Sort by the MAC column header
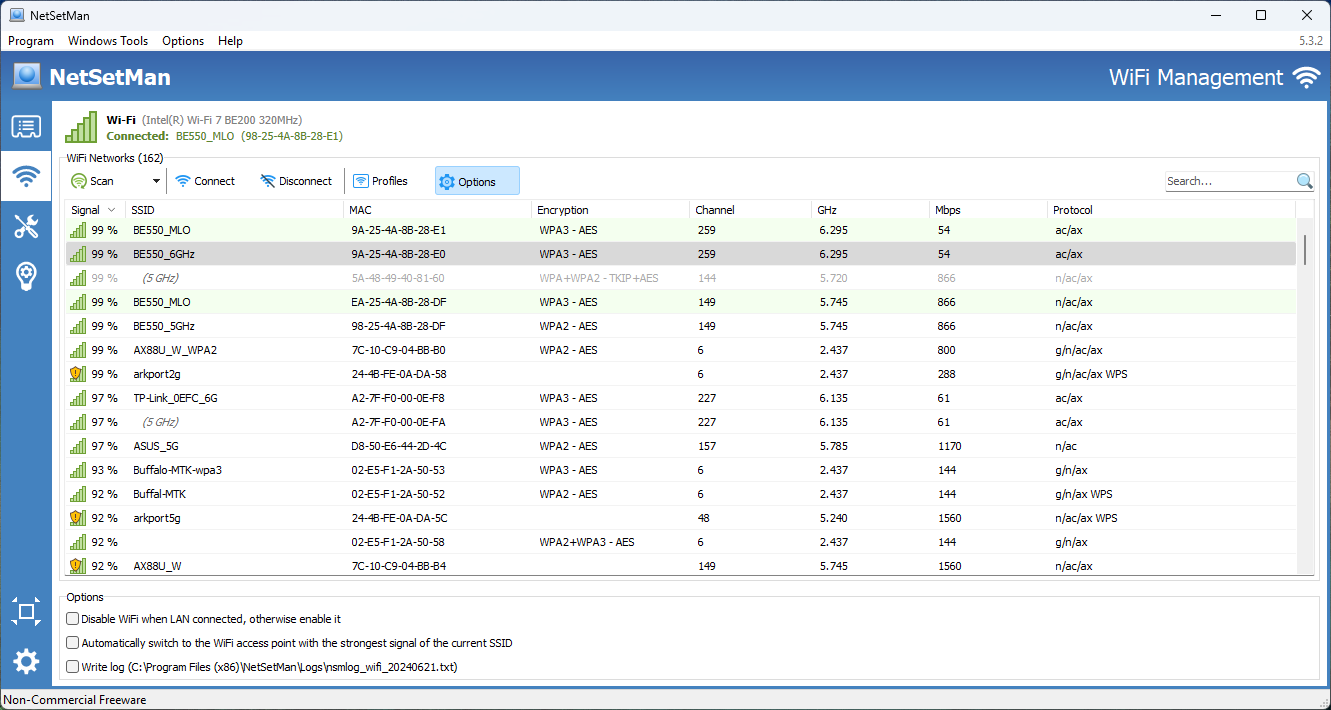The width and height of the screenshot is (1331, 710). pos(437,210)
